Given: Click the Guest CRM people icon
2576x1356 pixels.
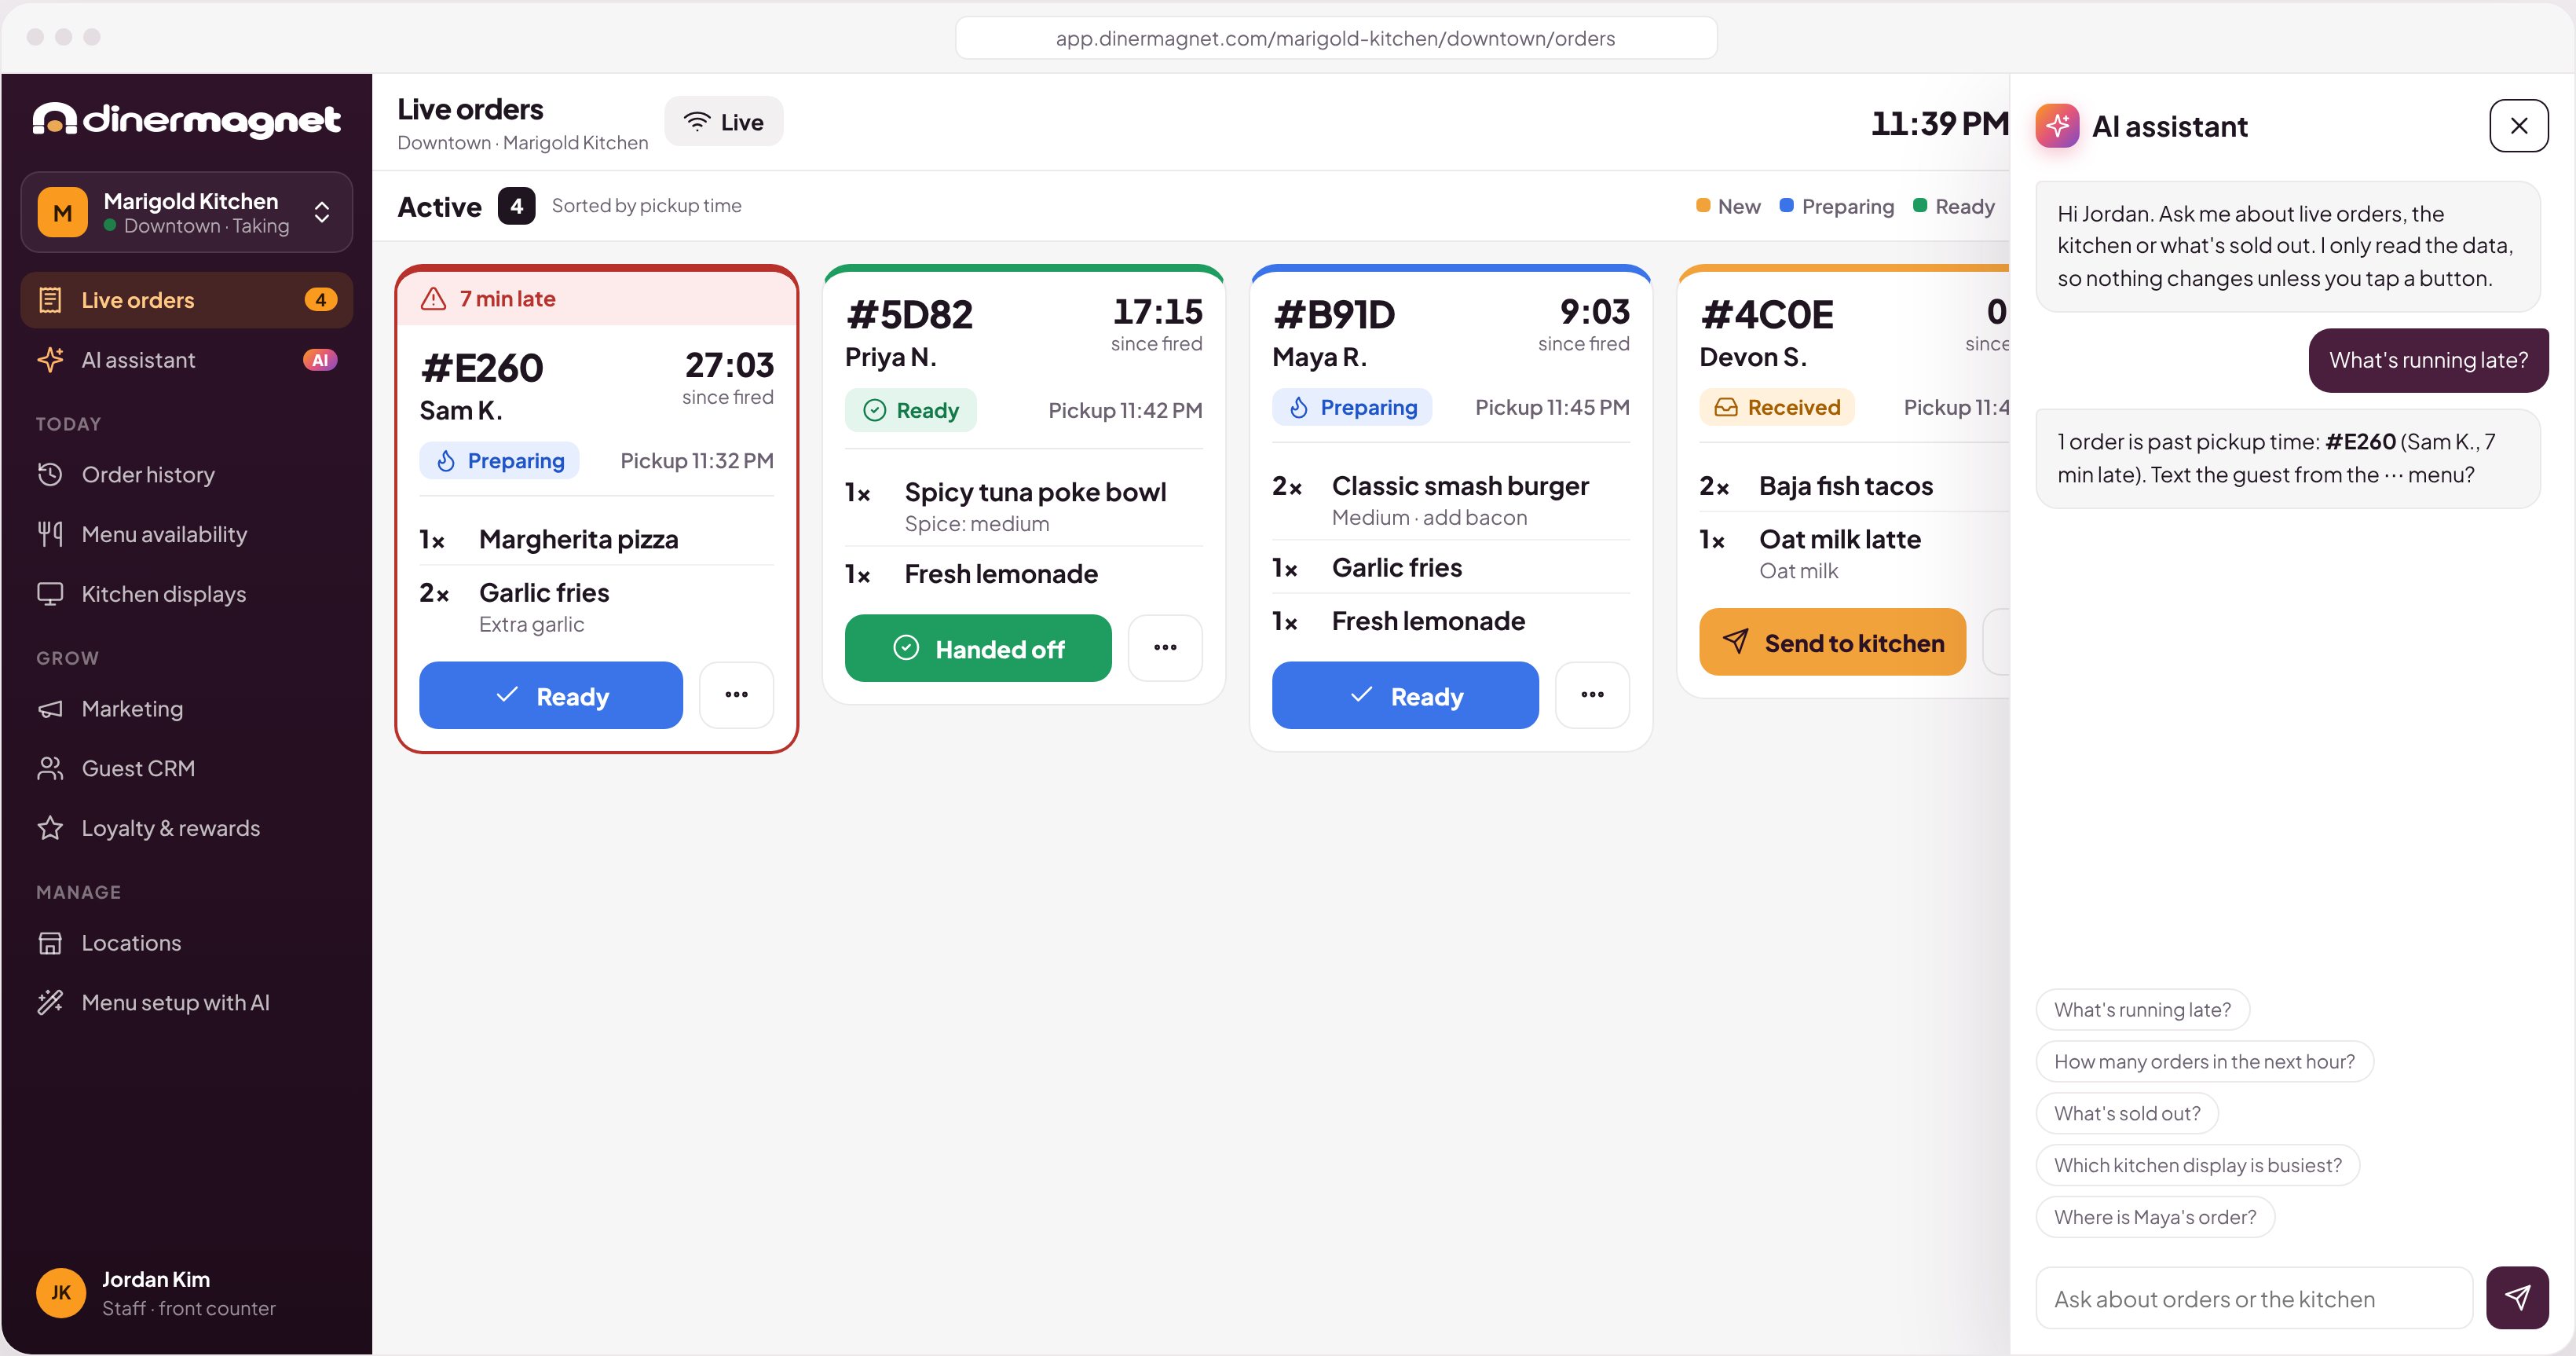Looking at the screenshot, I should coord(50,768).
